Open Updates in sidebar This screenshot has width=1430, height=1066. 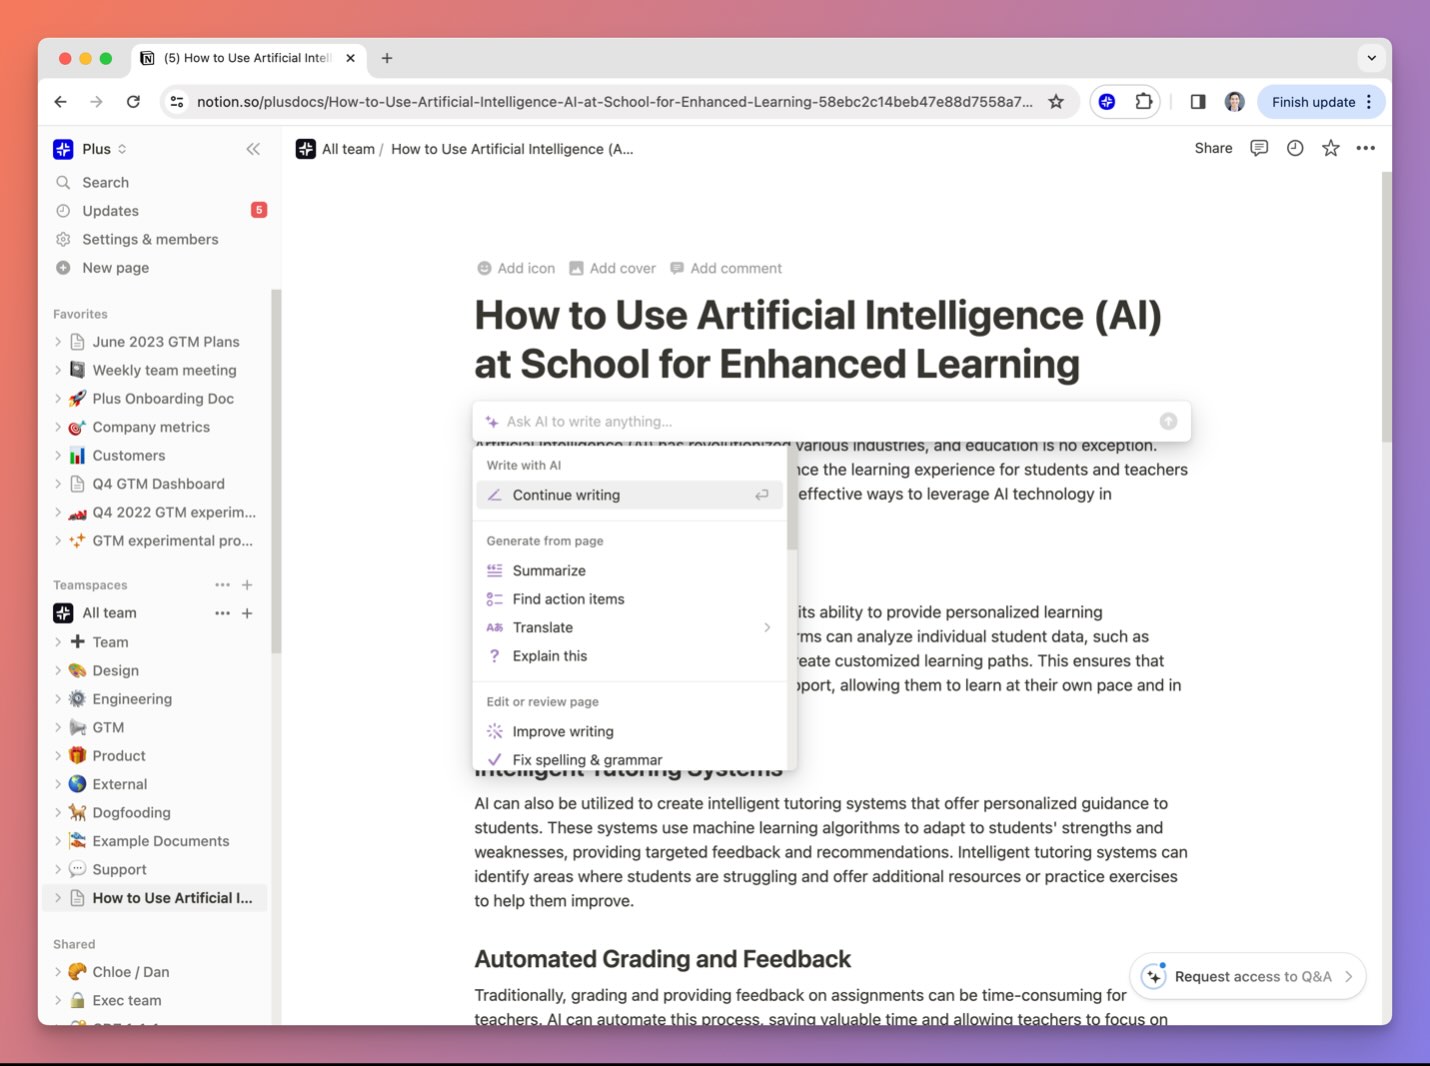110,211
